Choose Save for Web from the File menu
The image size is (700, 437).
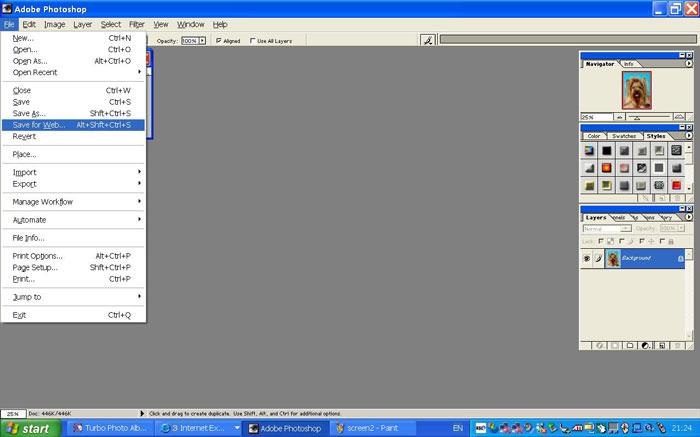74,125
